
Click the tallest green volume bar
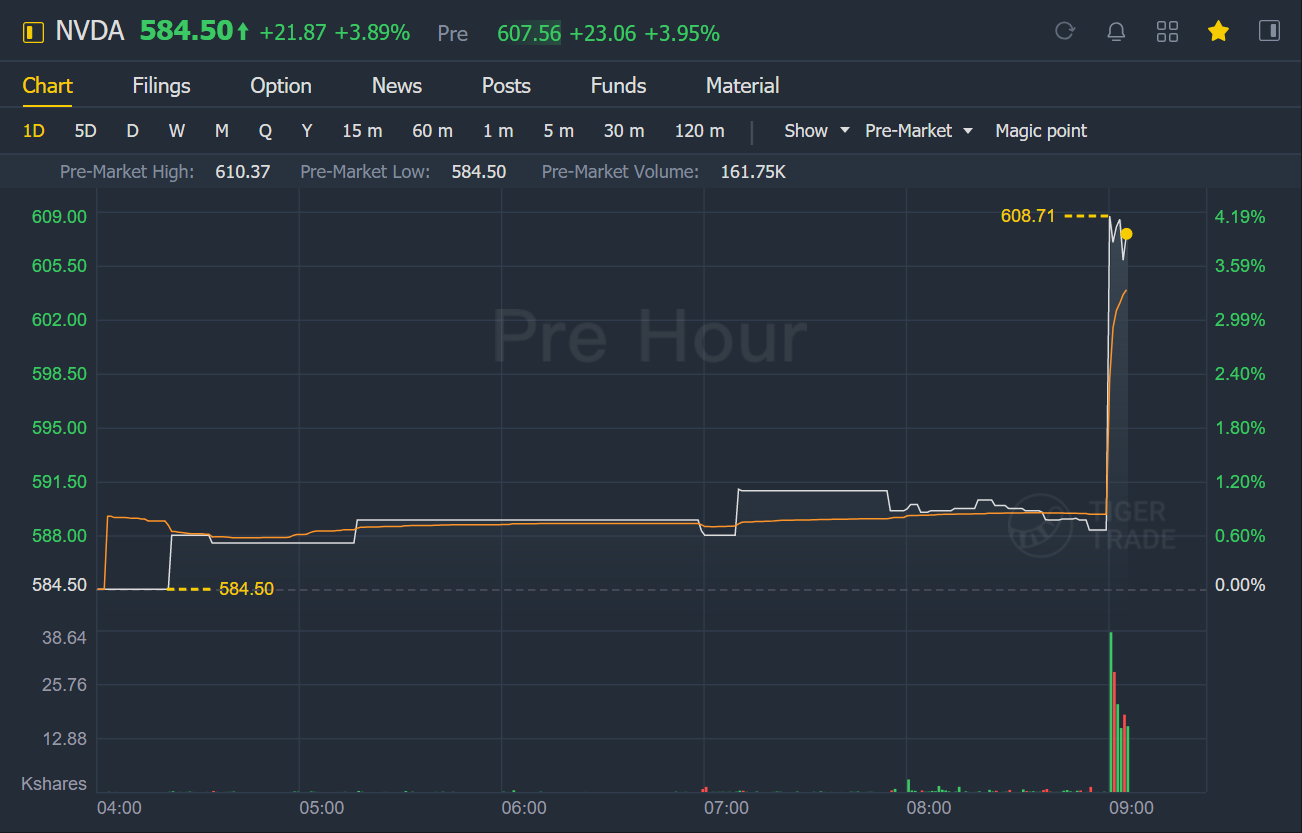click(1111, 712)
